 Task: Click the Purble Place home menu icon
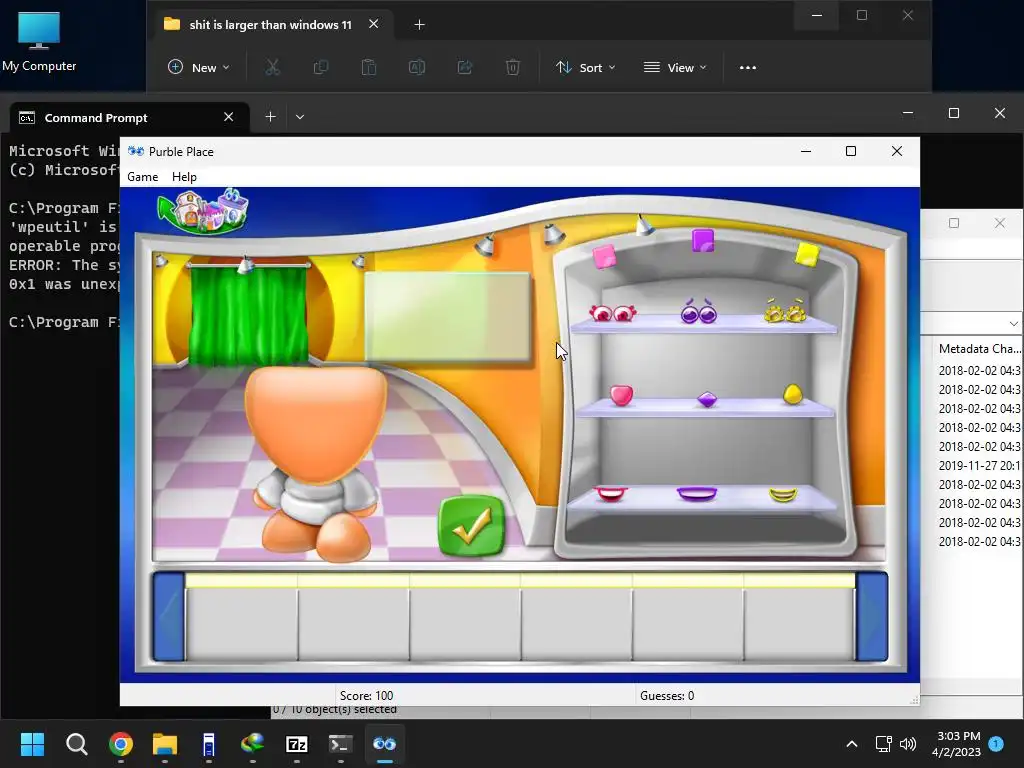203,210
